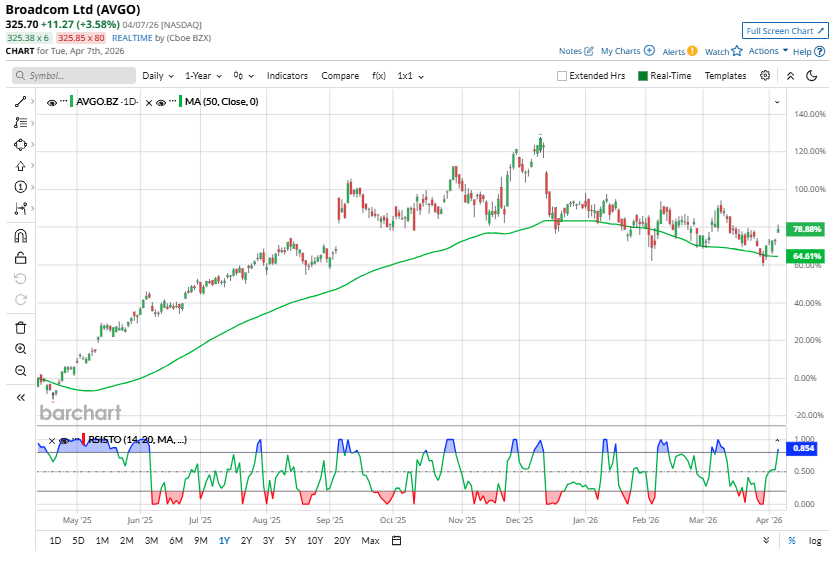Open the calendar date range picker

point(396,541)
